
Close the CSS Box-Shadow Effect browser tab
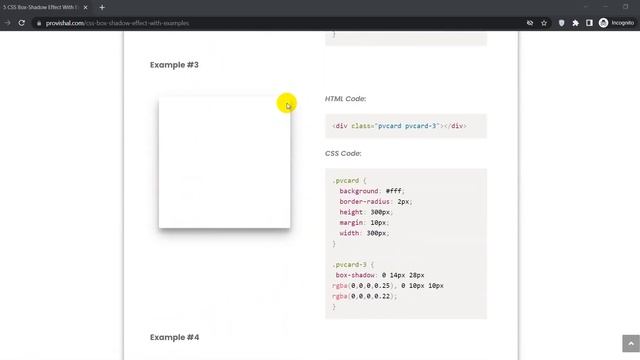pyautogui.click(x=85, y=7)
